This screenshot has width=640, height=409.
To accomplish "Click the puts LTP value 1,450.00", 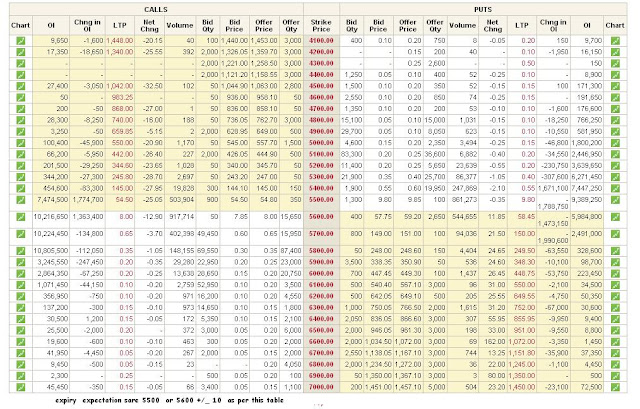I will tap(521, 387).
